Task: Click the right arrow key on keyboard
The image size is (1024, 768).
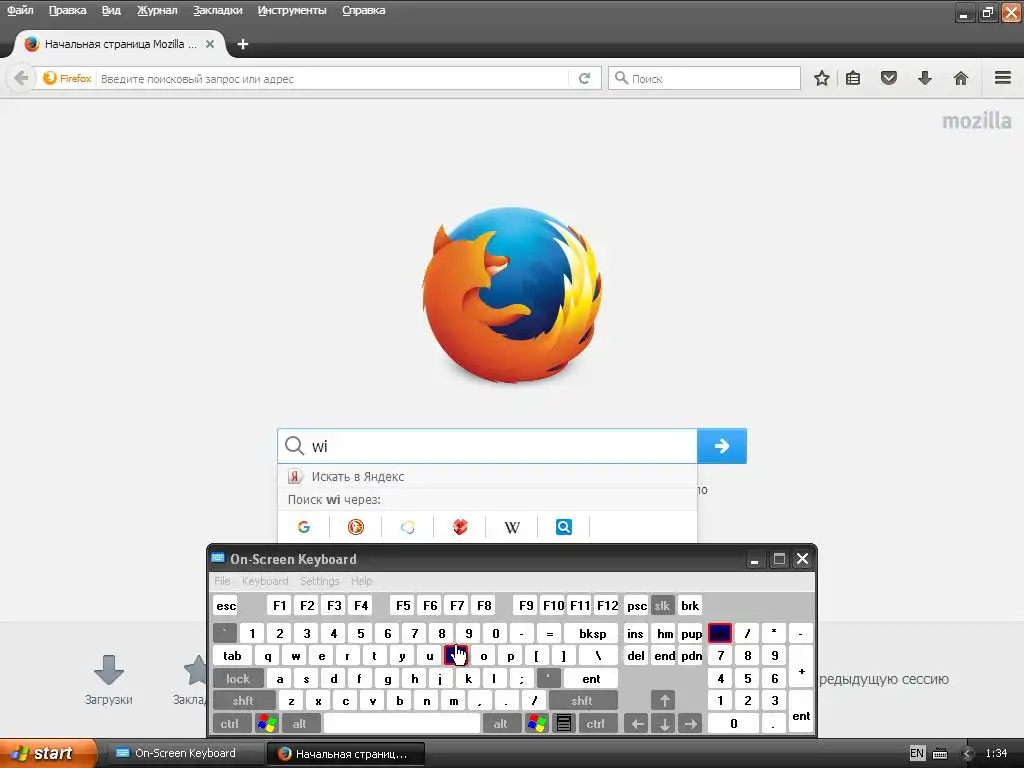Action: pyautogui.click(x=691, y=724)
